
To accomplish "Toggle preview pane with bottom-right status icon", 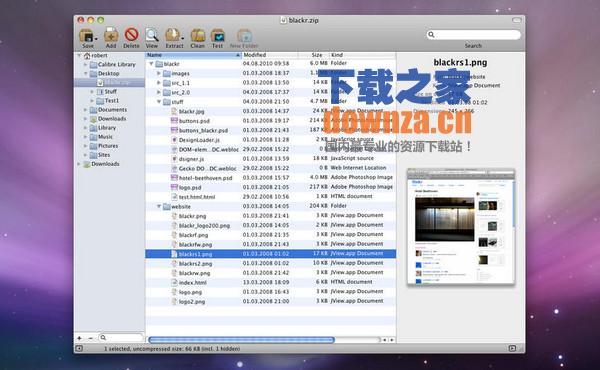I will (x=512, y=348).
